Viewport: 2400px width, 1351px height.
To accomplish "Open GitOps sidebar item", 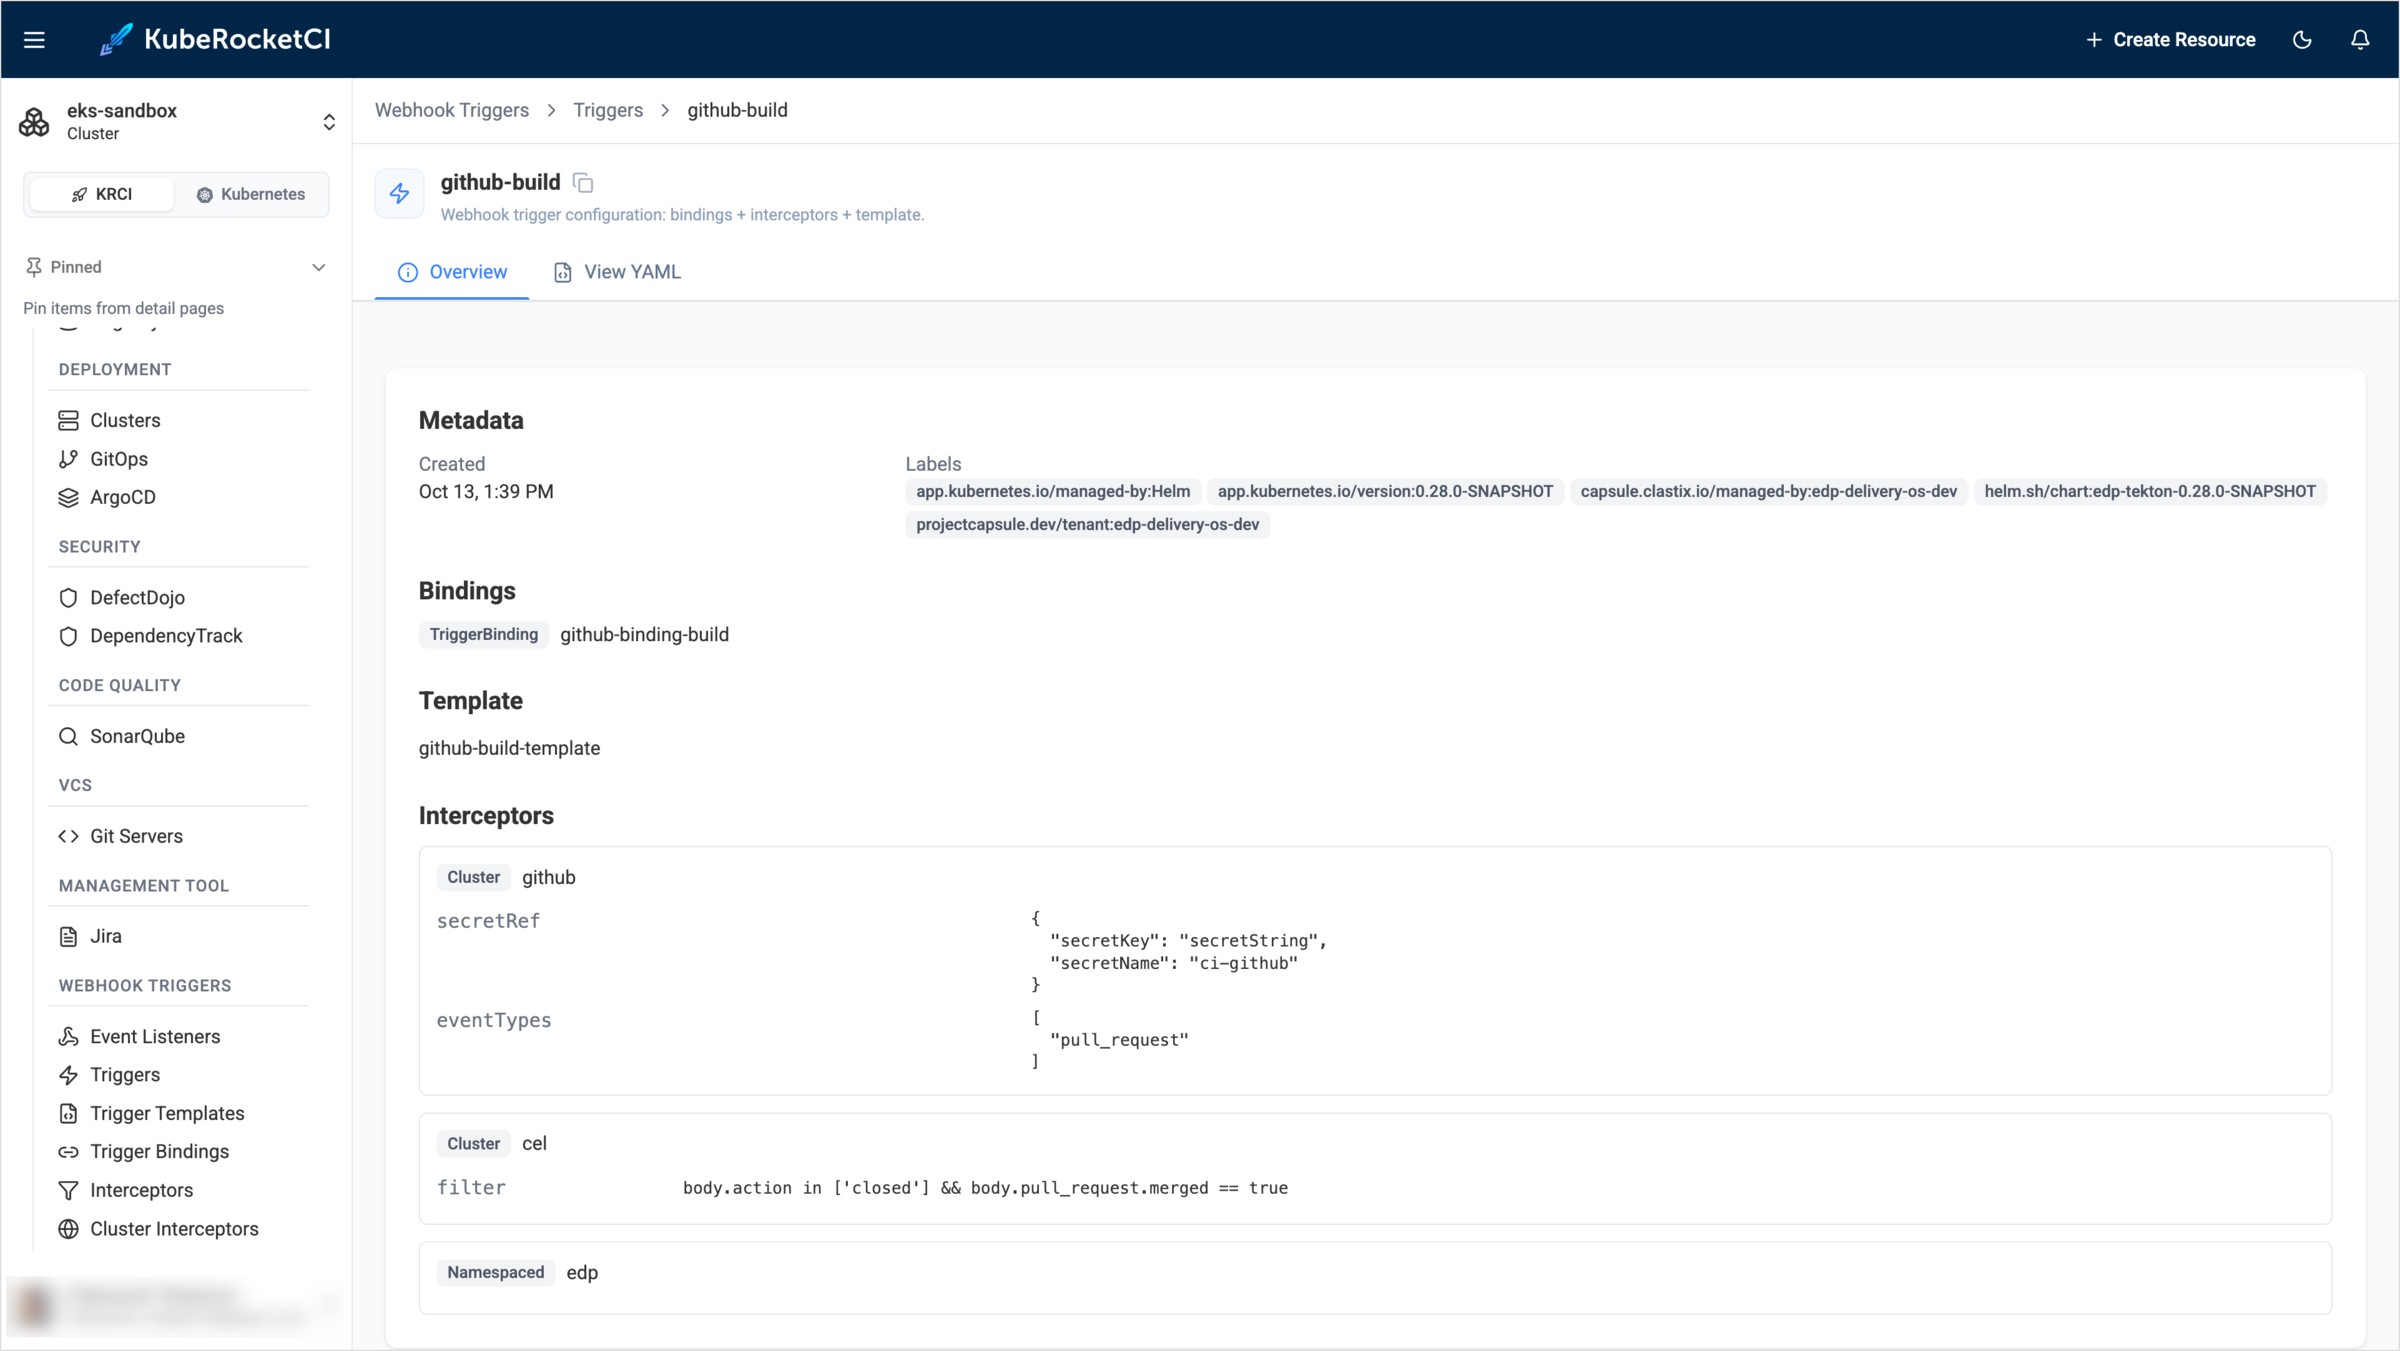I will (x=118, y=459).
